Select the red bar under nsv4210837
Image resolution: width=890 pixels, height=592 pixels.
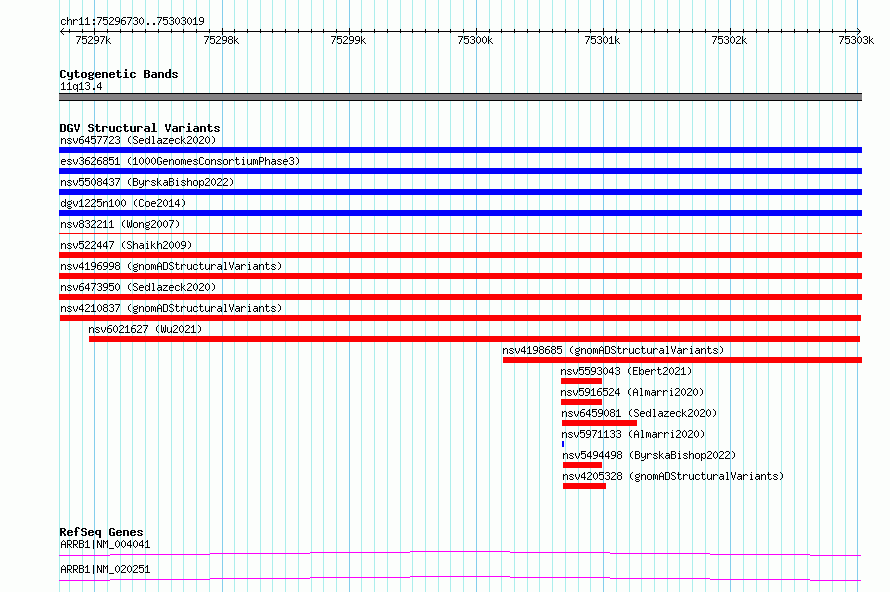(460, 318)
